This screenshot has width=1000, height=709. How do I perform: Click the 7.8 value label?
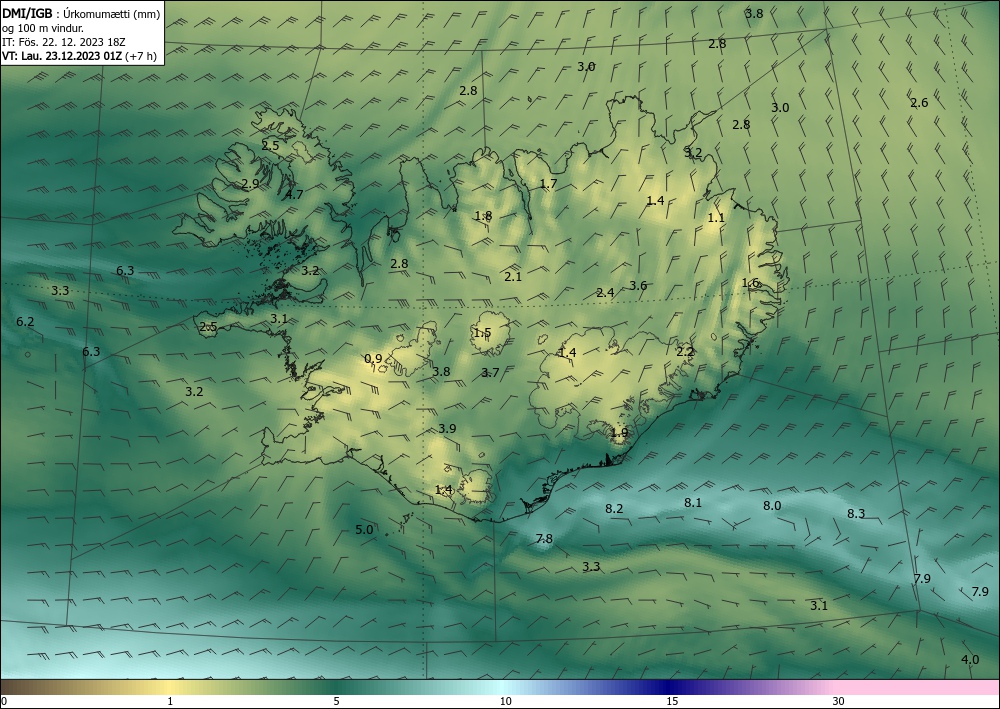pyautogui.click(x=544, y=539)
